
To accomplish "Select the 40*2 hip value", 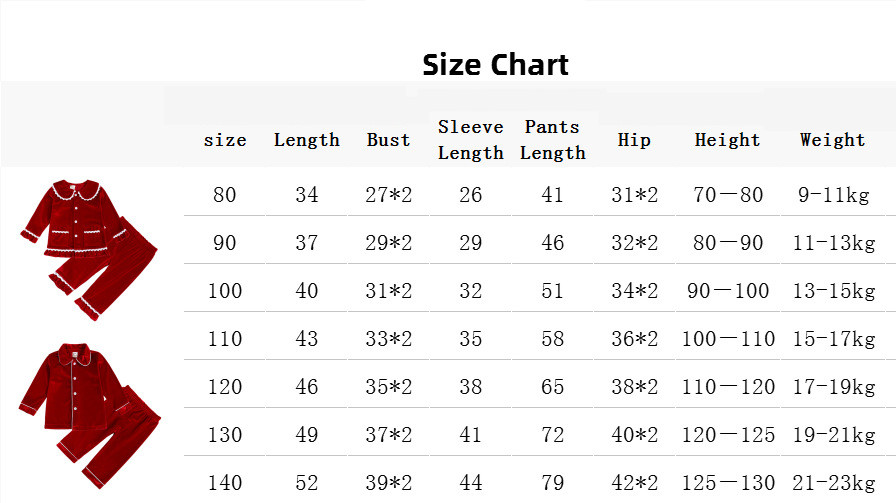I will [634, 435].
